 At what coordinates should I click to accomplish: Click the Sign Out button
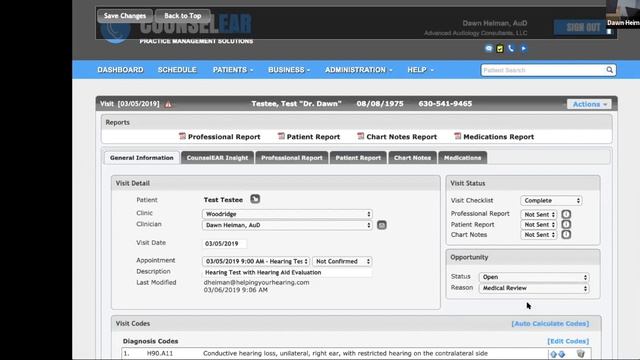(583, 27)
